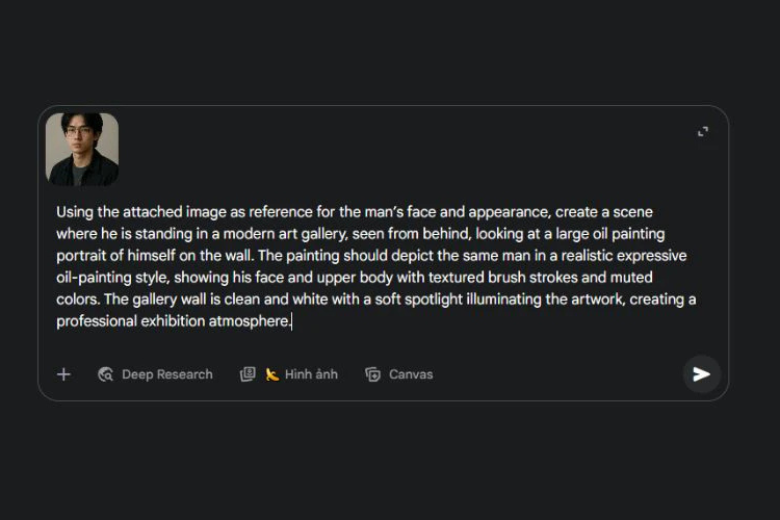Click the dark background above the prompt box
780x520 pixels.
click(390, 50)
